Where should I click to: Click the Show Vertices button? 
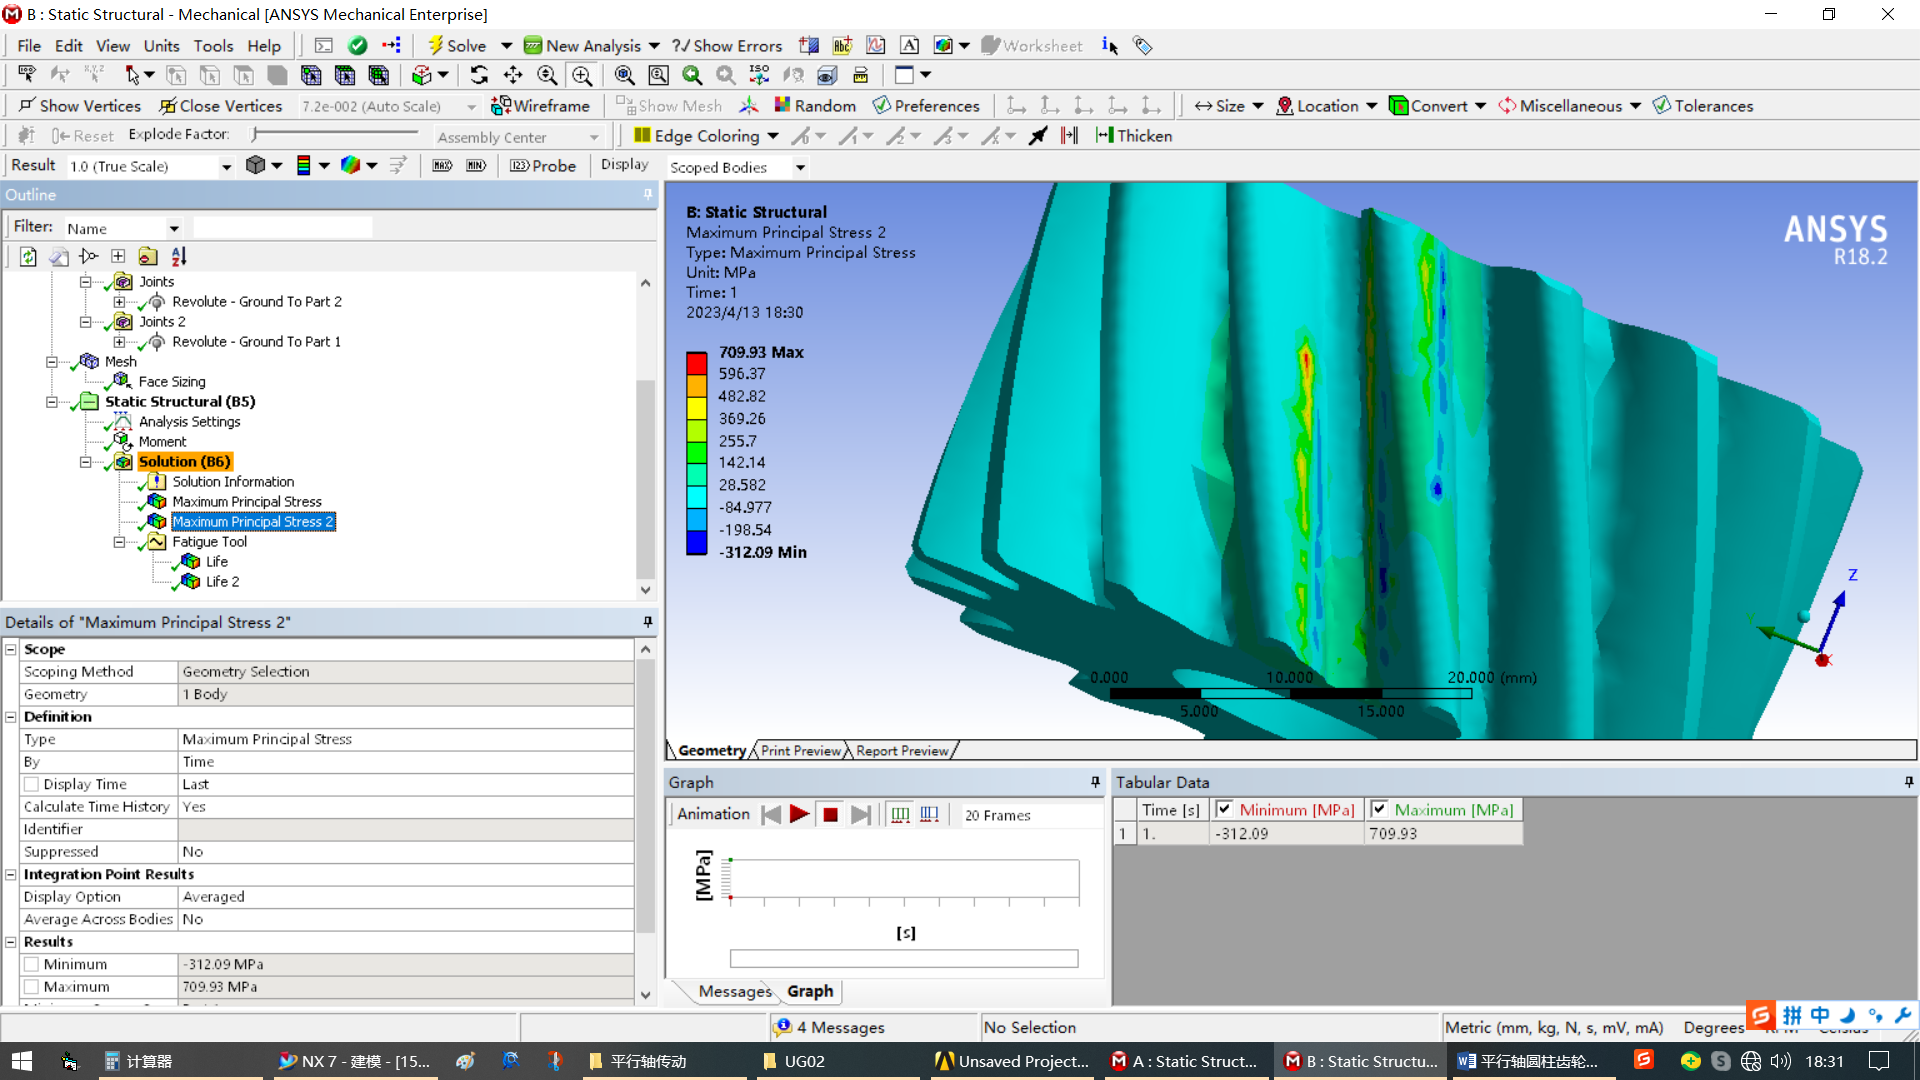click(x=79, y=106)
